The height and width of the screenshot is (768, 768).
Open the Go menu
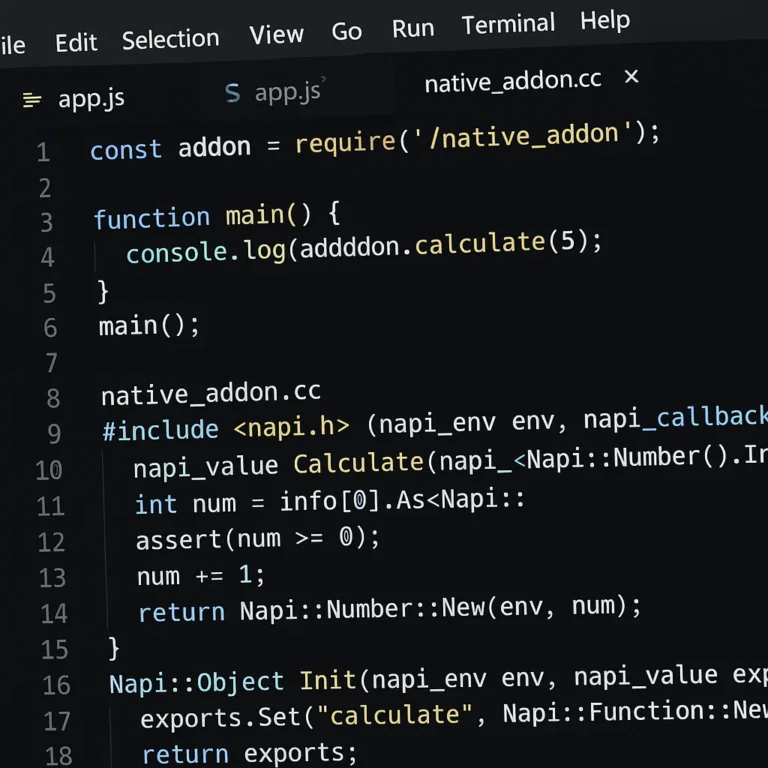pyautogui.click(x=346, y=31)
